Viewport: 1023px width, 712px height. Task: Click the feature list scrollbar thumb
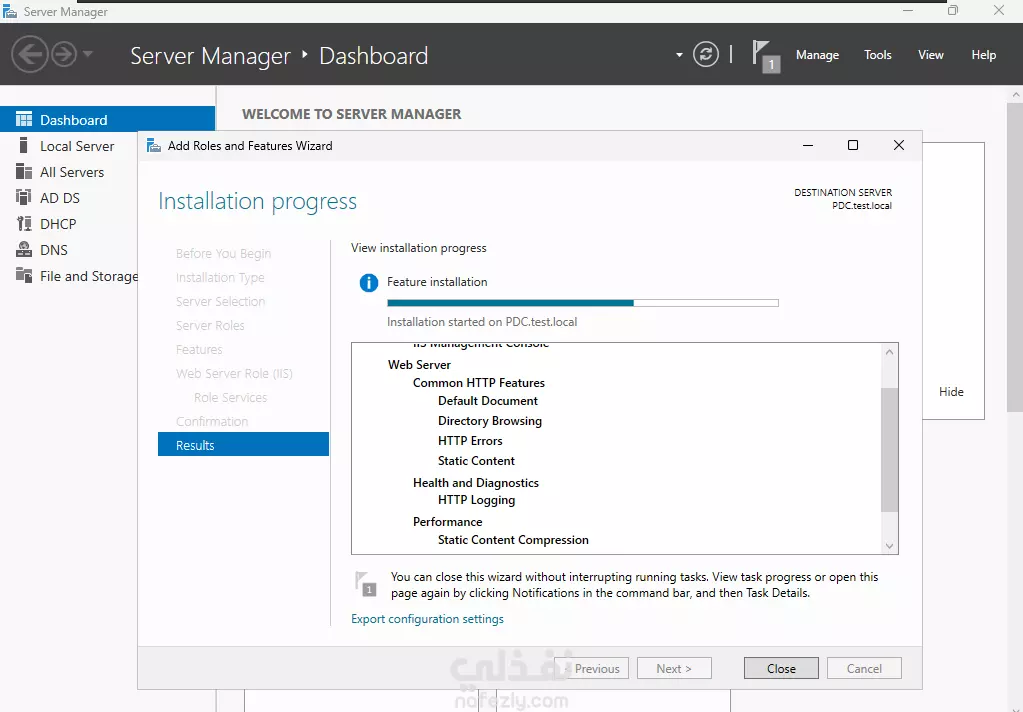(889, 450)
